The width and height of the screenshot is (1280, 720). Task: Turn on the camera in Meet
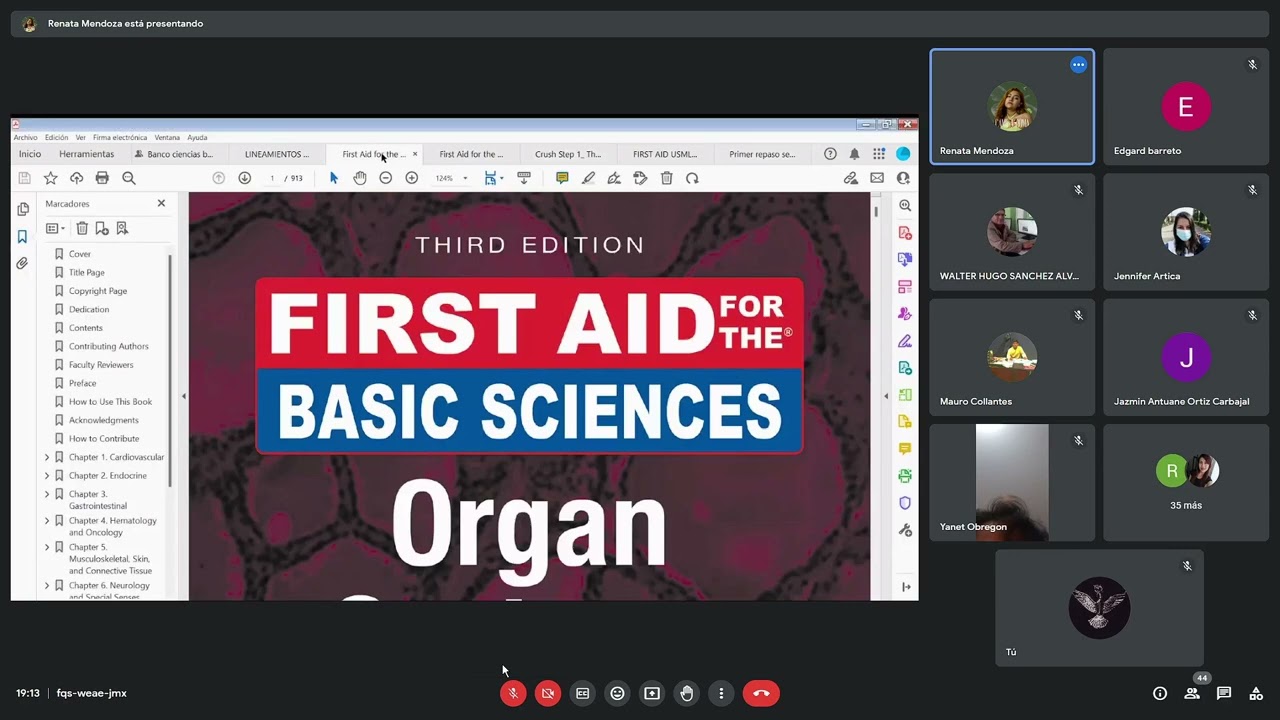pyautogui.click(x=548, y=693)
